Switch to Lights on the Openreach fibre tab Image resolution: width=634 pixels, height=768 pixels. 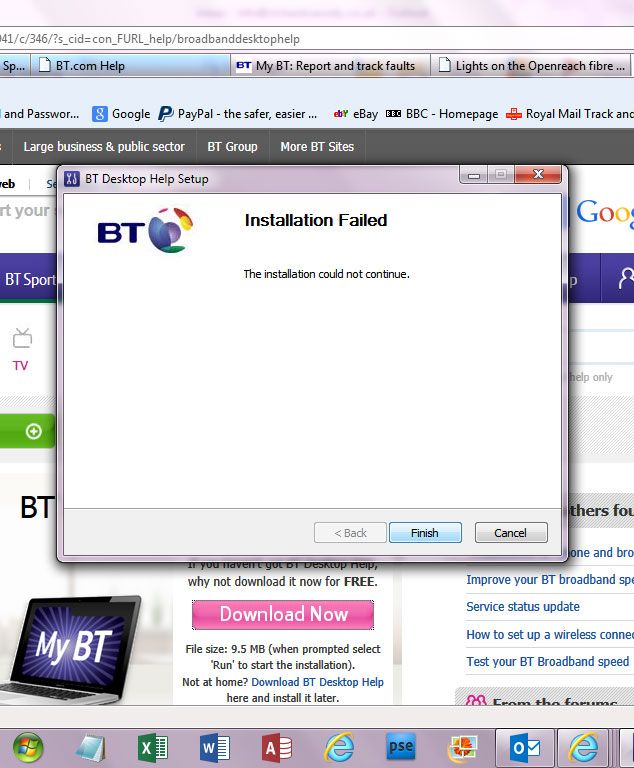(531, 66)
